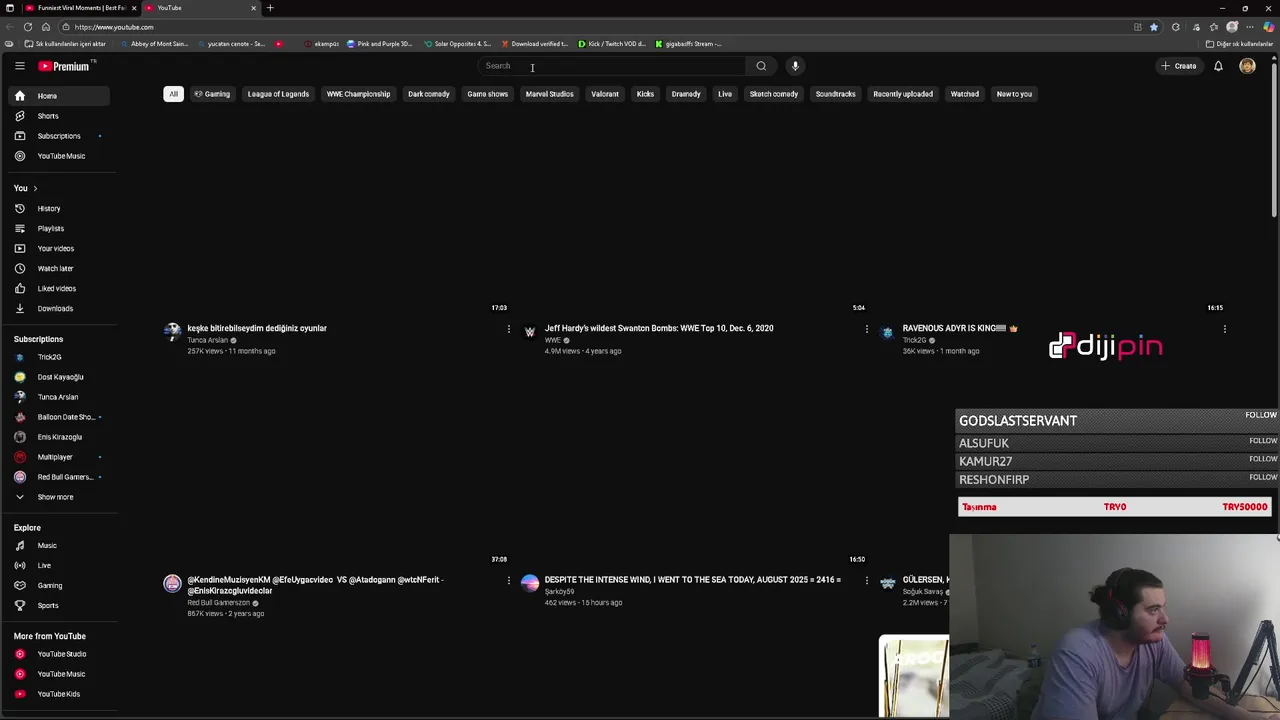Viewport: 1280px width, 720px height.
Task: Select the Soundtracks chip
Action: tap(836, 94)
